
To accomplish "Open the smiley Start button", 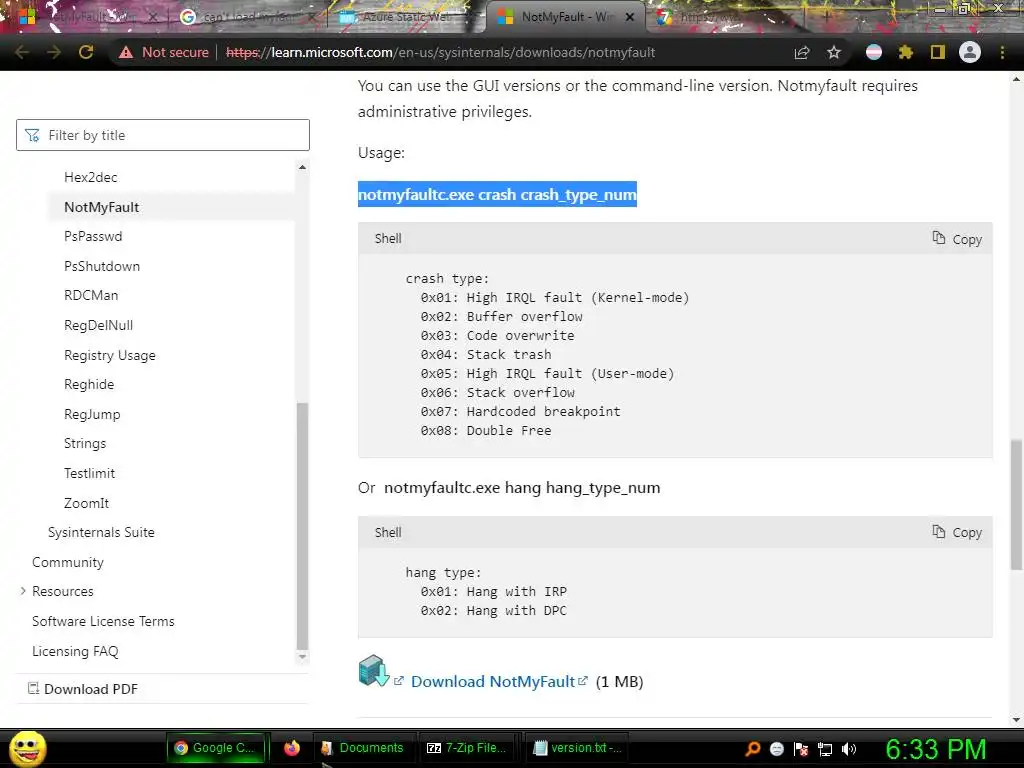I will pos(27,748).
